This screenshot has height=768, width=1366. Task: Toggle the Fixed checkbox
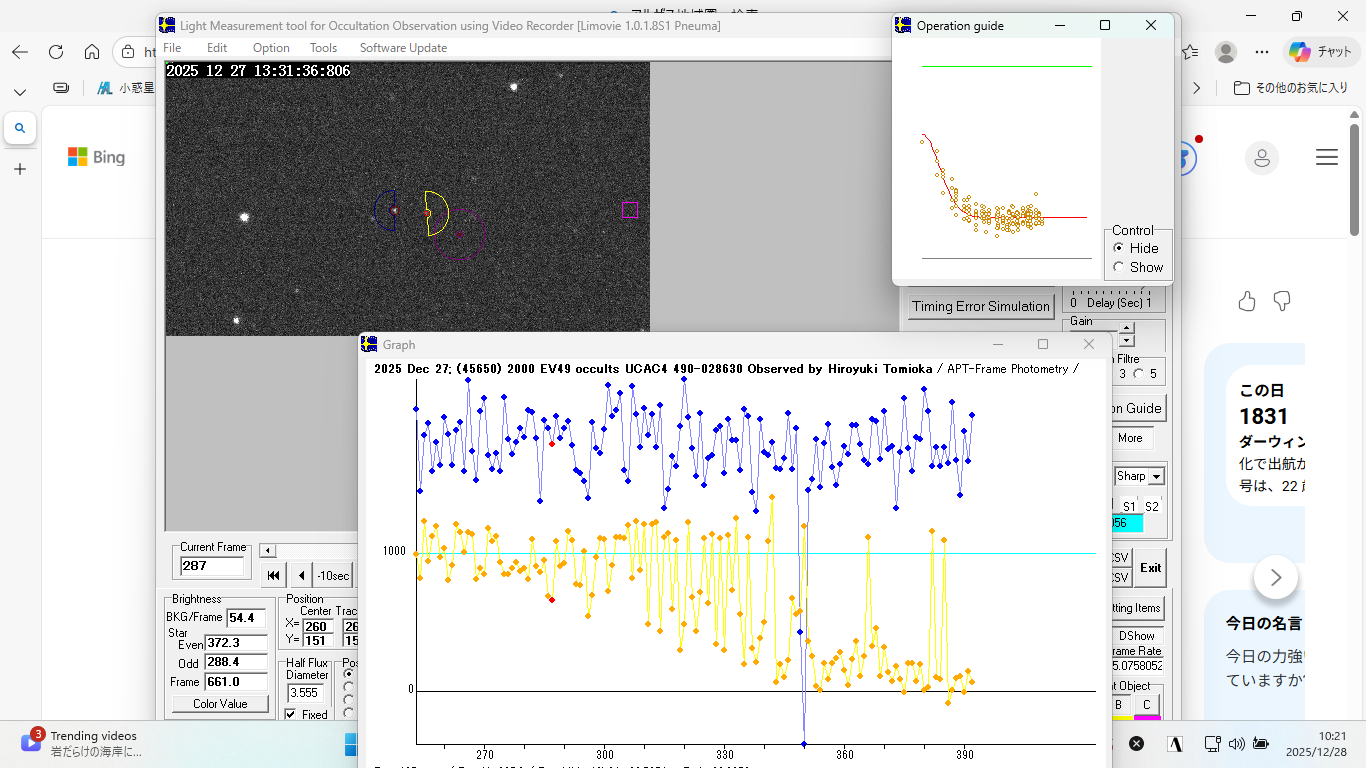pyautogui.click(x=290, y=714)
